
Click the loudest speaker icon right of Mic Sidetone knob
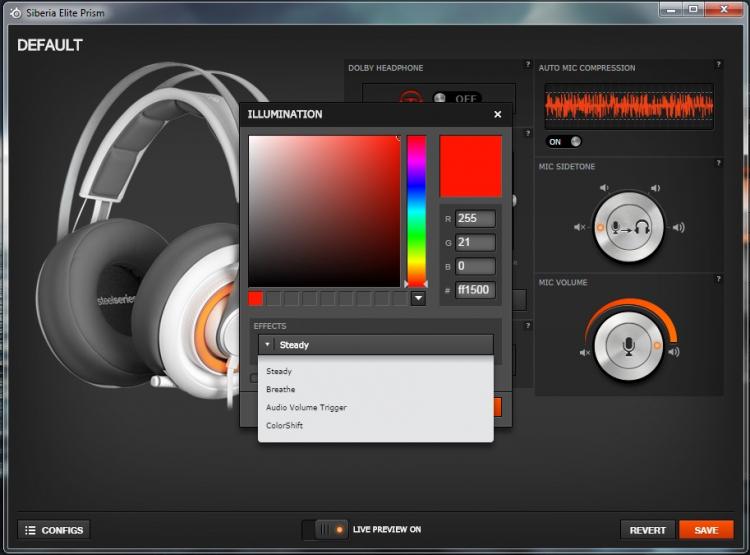[x=678, y=227]
